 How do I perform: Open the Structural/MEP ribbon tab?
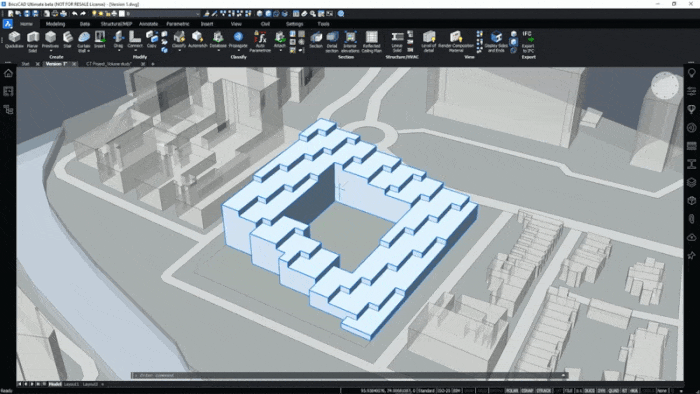click(116, 24)
